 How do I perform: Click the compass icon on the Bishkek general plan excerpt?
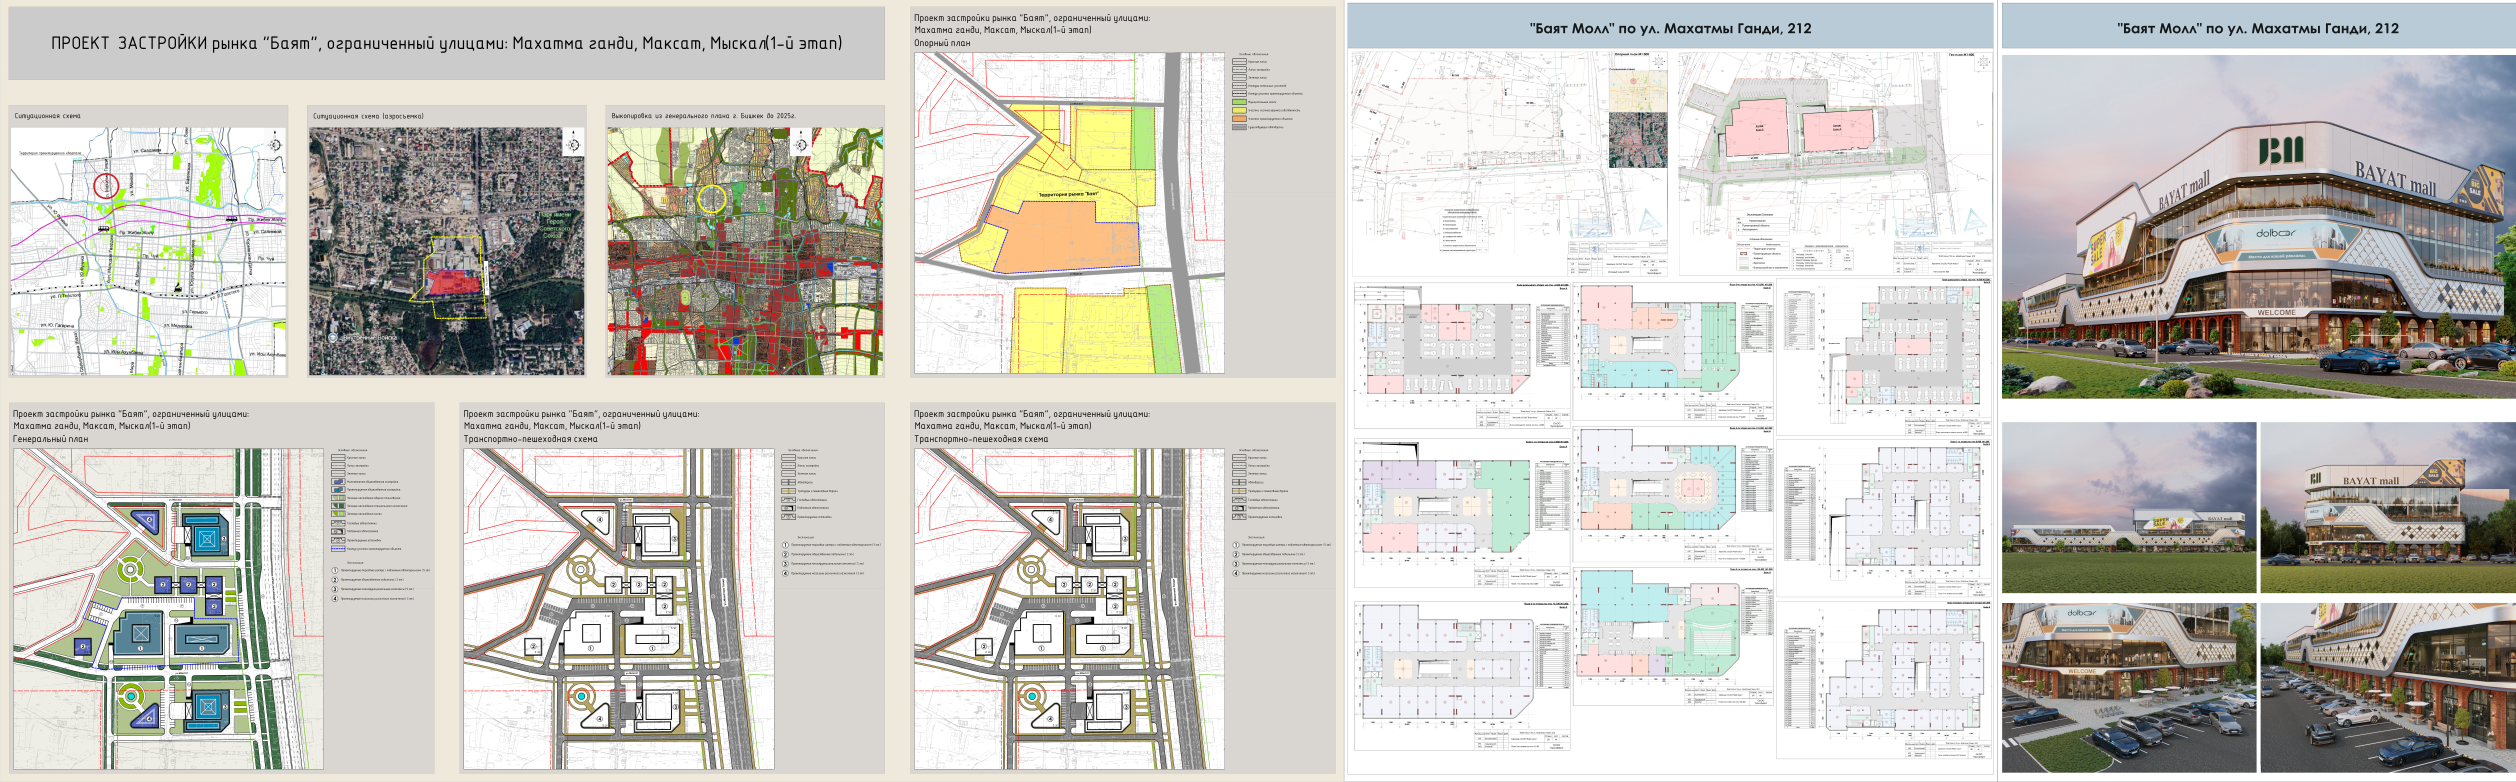pyautogui.click(x=800, y=145)
